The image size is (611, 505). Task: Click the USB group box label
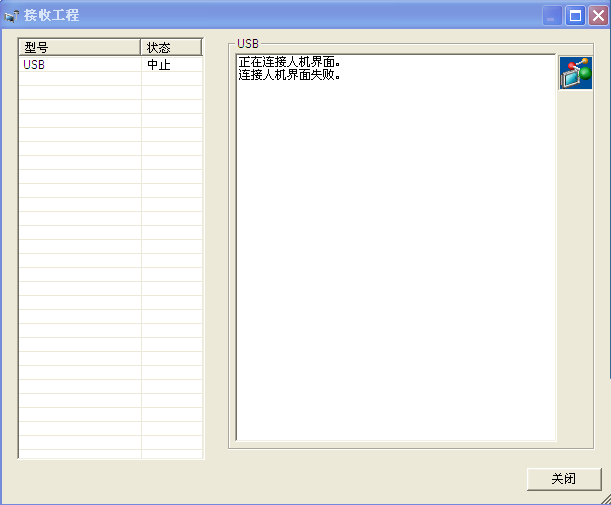pyautogui.click(x=247, y=44)
